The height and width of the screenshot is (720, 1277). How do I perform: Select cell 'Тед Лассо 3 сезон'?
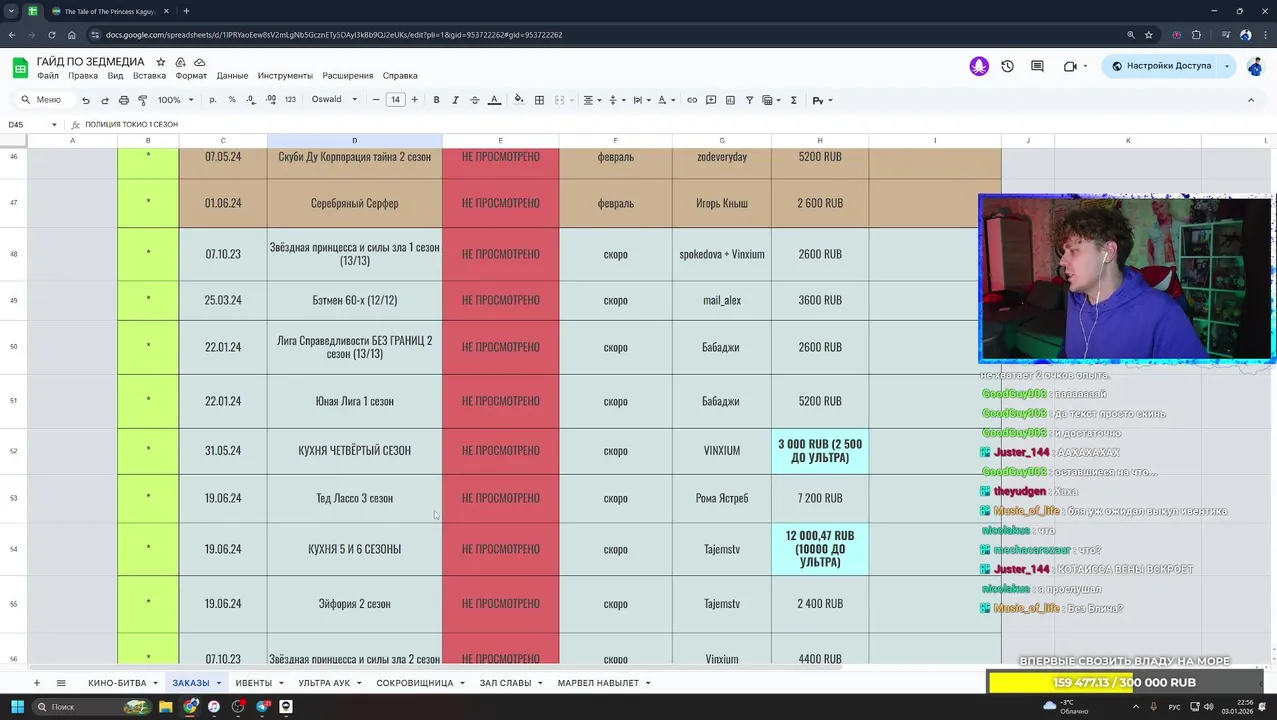click(x=354, y=498)
